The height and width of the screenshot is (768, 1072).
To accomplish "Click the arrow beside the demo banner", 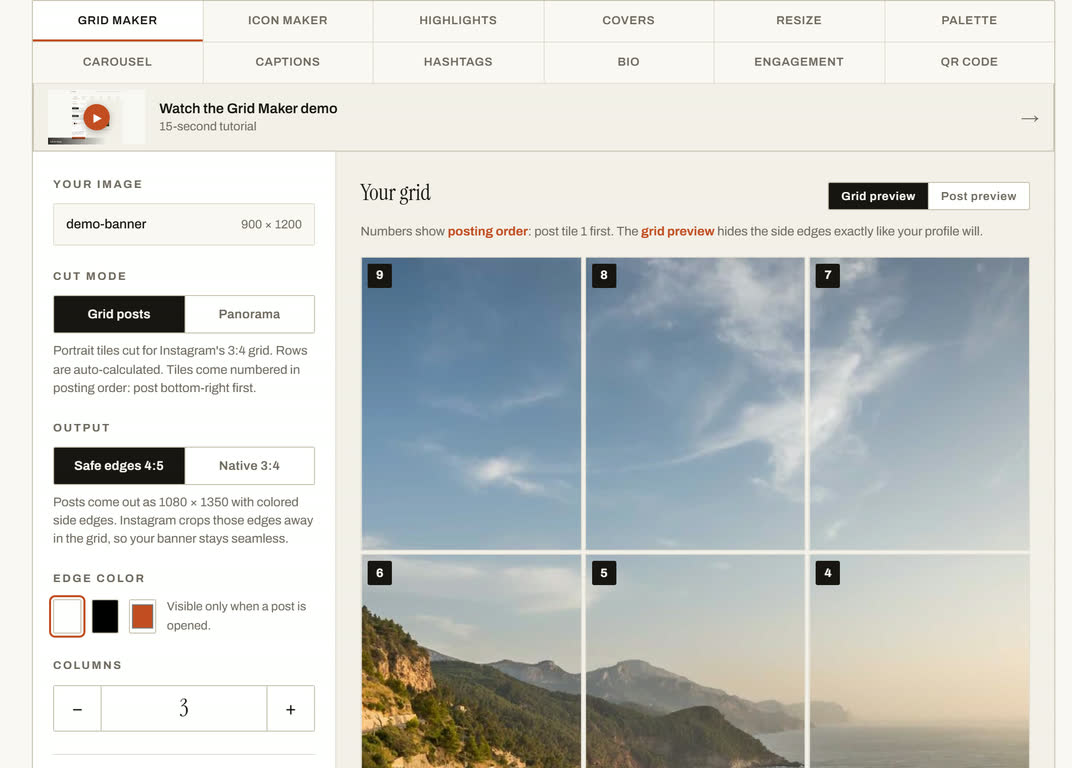I will 1030,118.
